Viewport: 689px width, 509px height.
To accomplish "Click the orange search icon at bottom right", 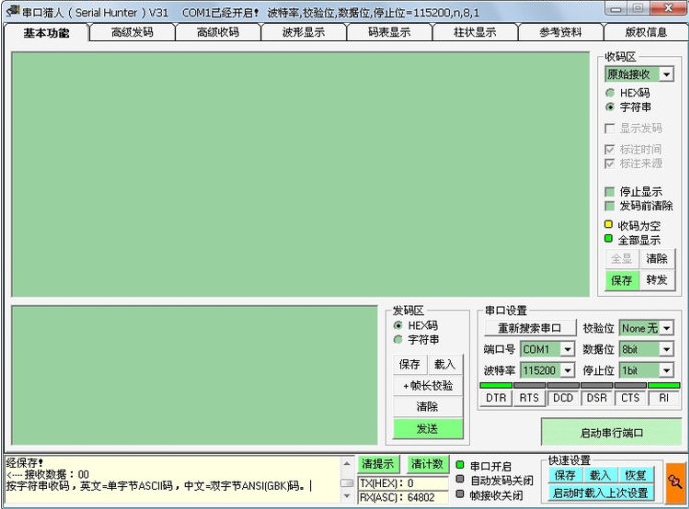I will 676,482.
